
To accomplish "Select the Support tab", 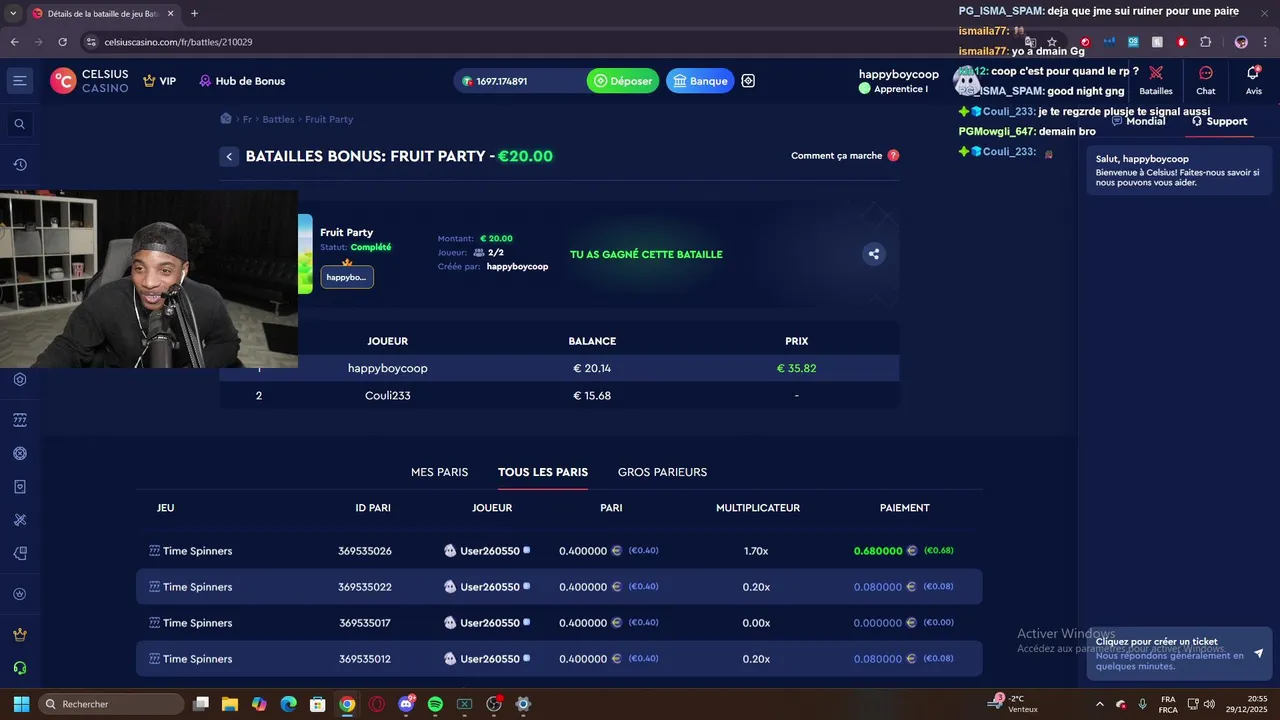I will (x=1219, y=121).
